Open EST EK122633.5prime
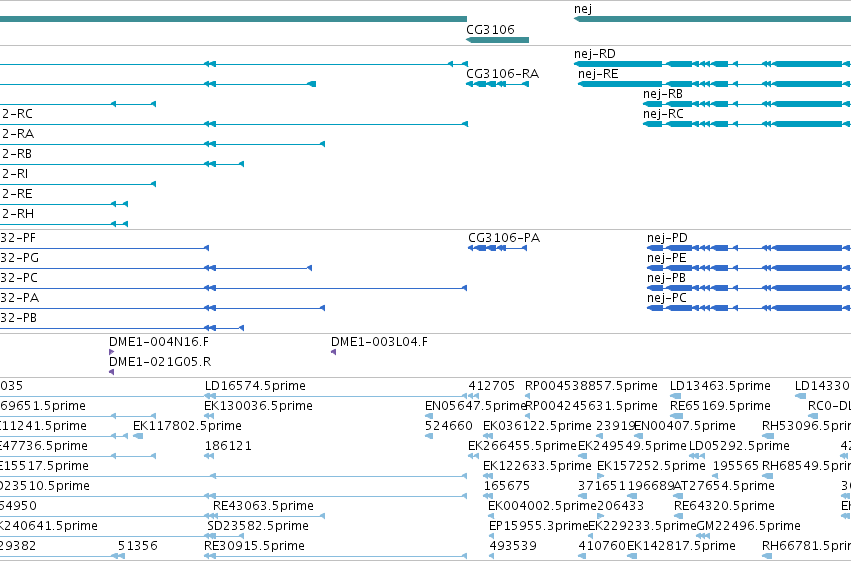Screen dimensions: 851x561 pyautogui.click(x=537, y=466)
